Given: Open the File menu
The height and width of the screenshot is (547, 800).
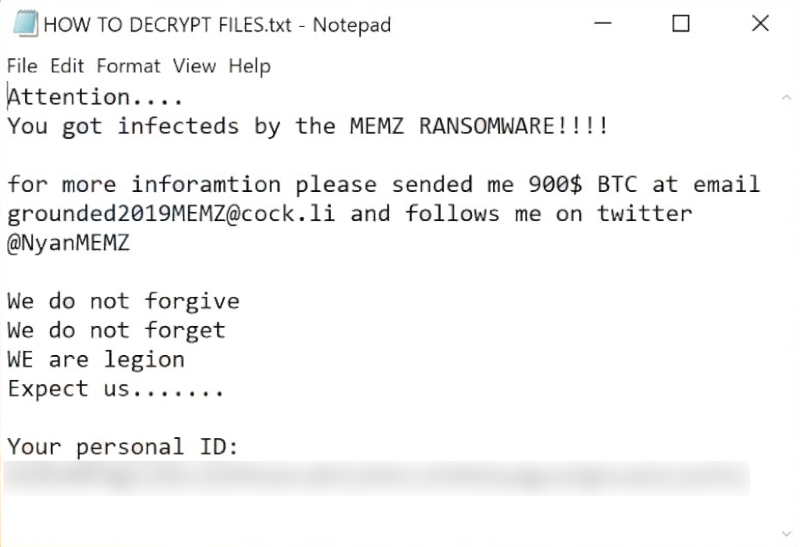Looking at the screenshot, I should [22, 66].
